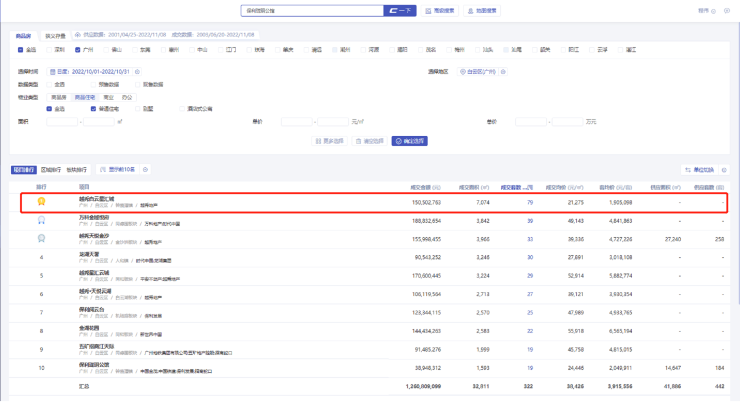Click the 确定选择 confirm button
This screenshot has height=406, width=740.
(409, 141)
